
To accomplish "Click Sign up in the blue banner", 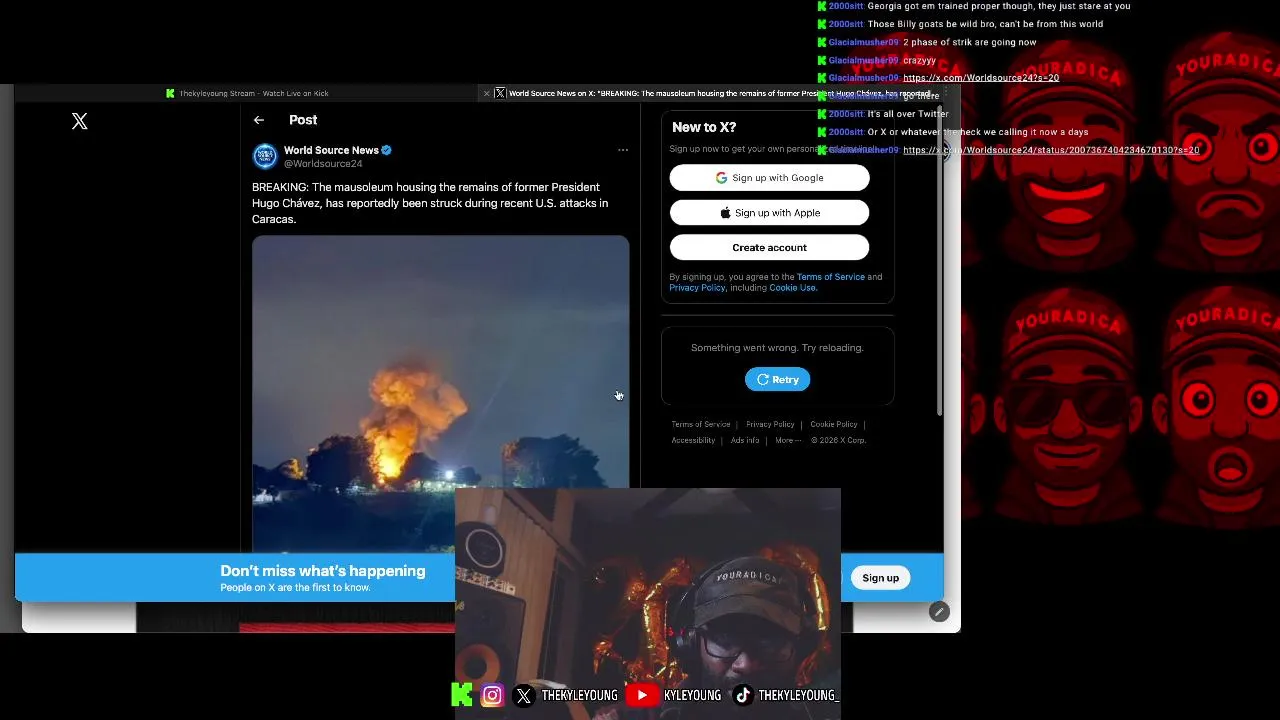I will [x=880, y=578].
